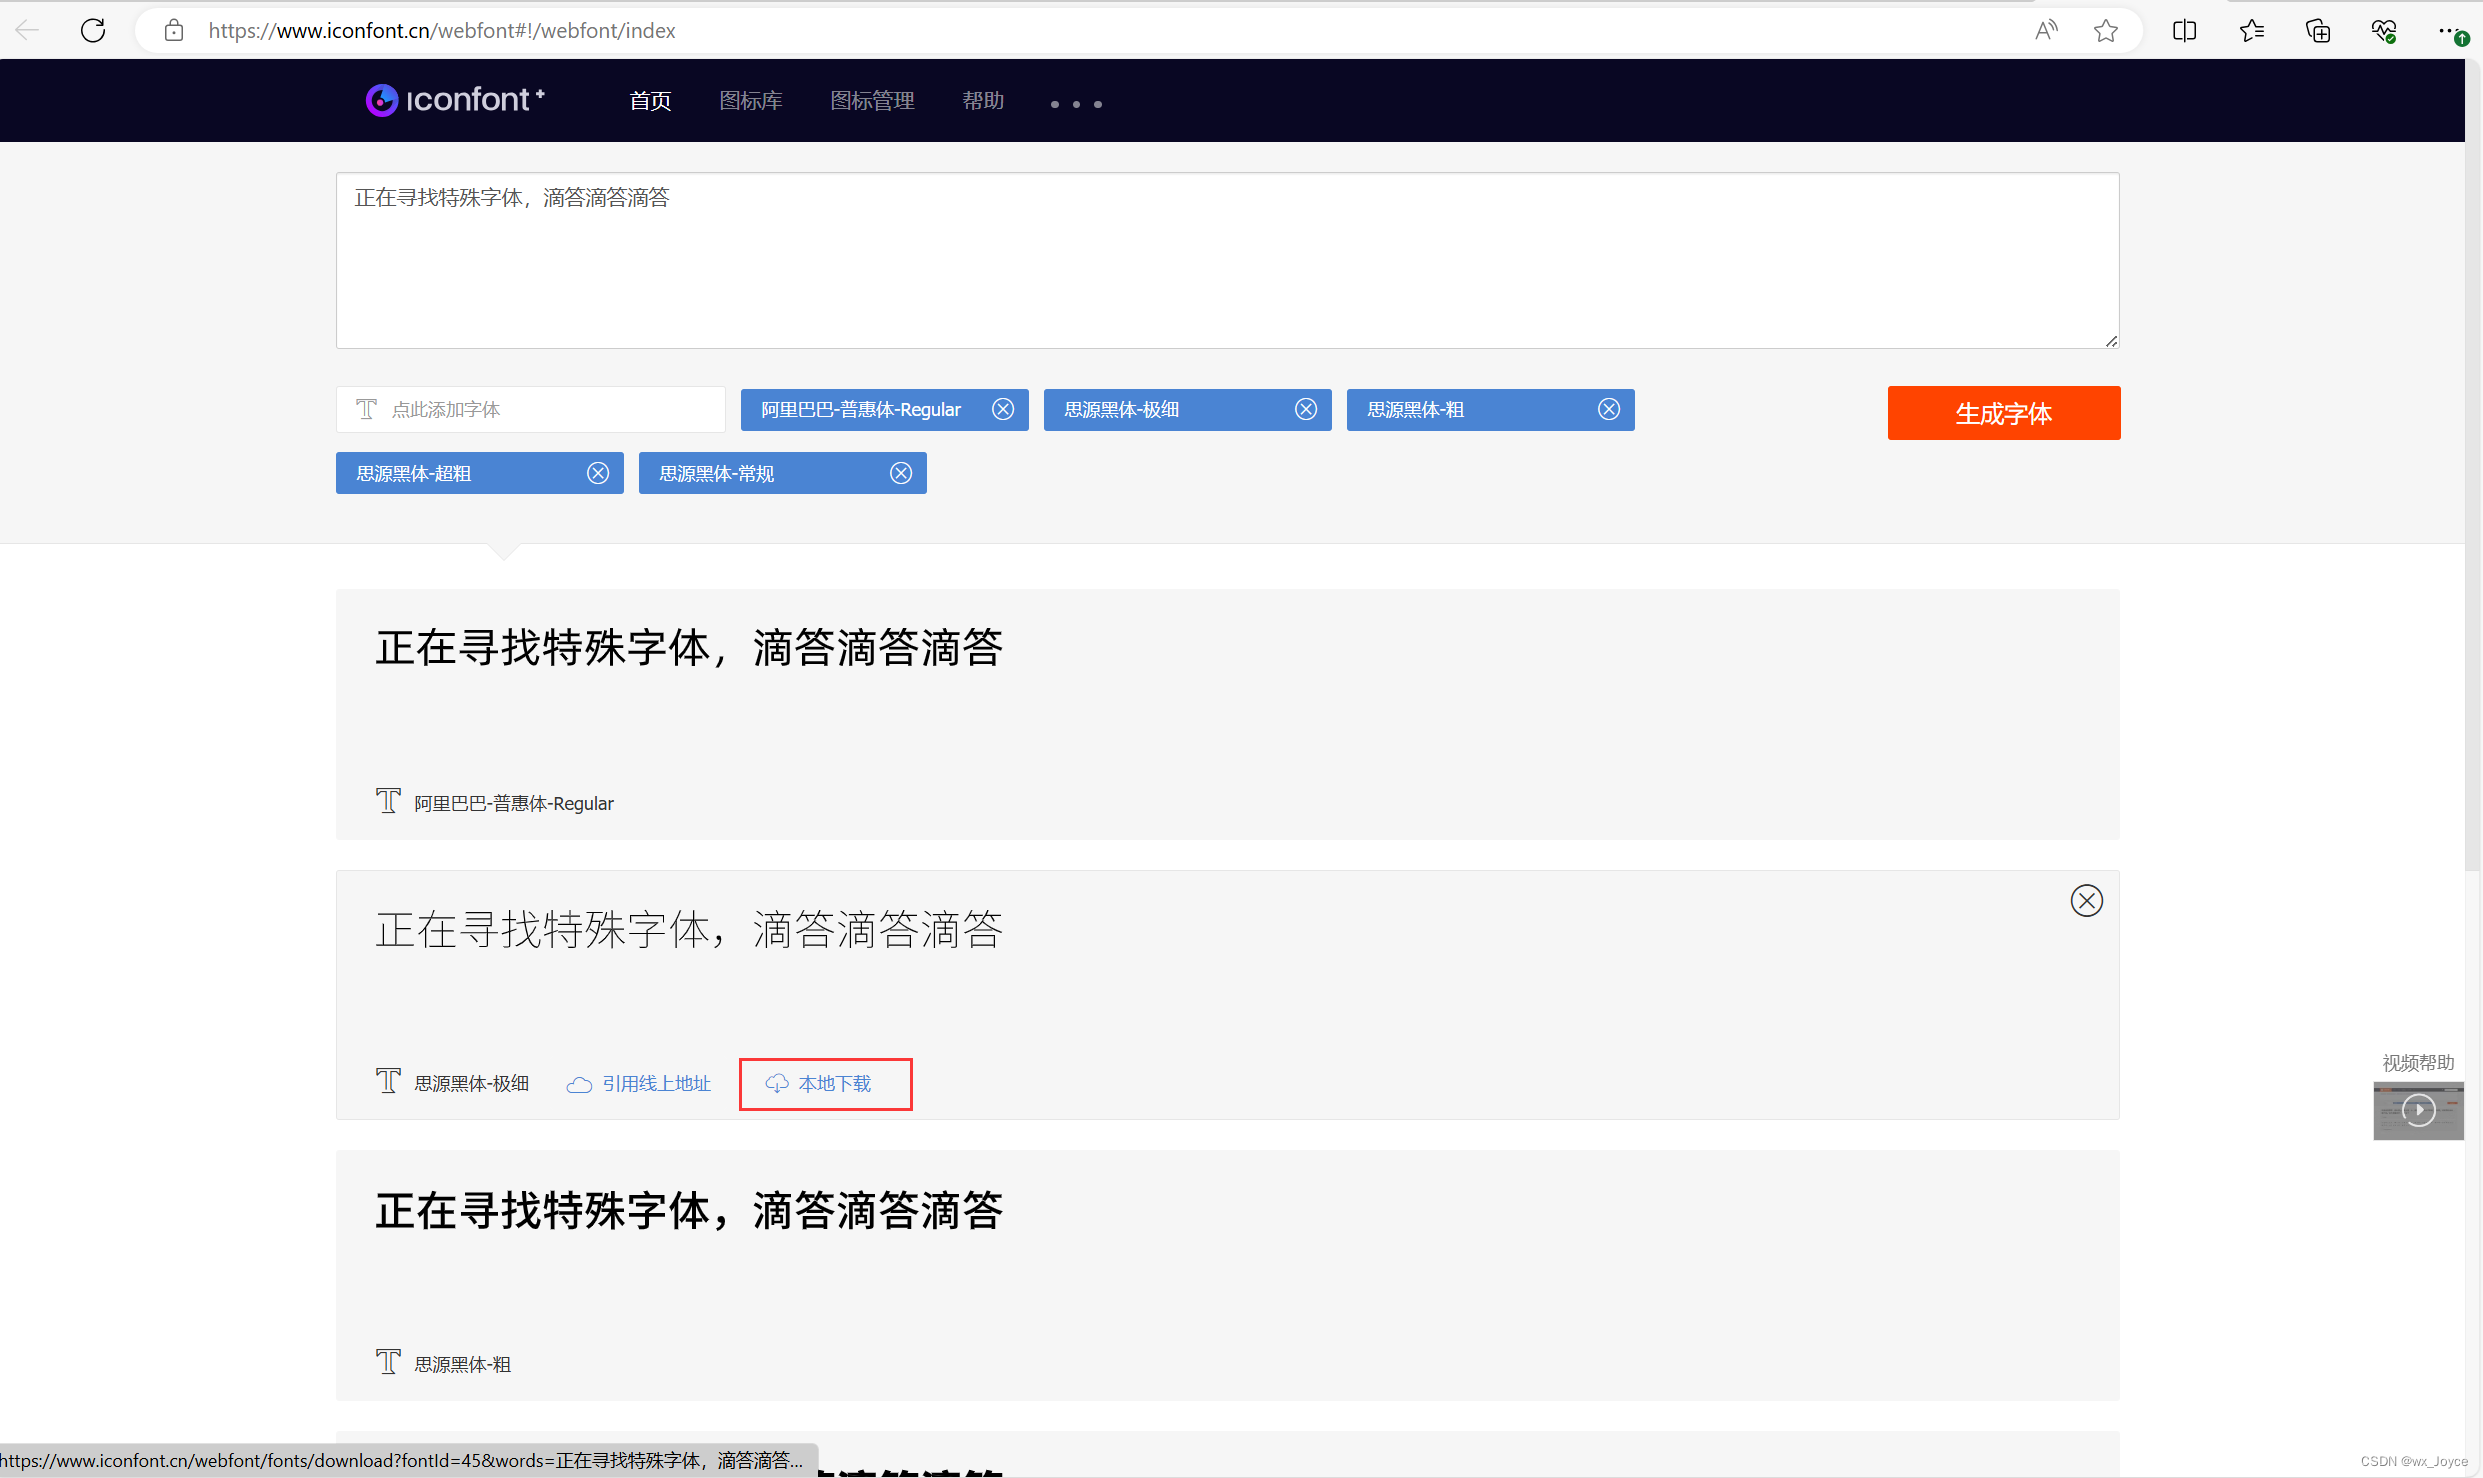Image resolution: width=2483 pixels, height=1478 pixels.
Task: Click 本地下载 link for 思源黑体-极细
Action: click(825, 1084)
